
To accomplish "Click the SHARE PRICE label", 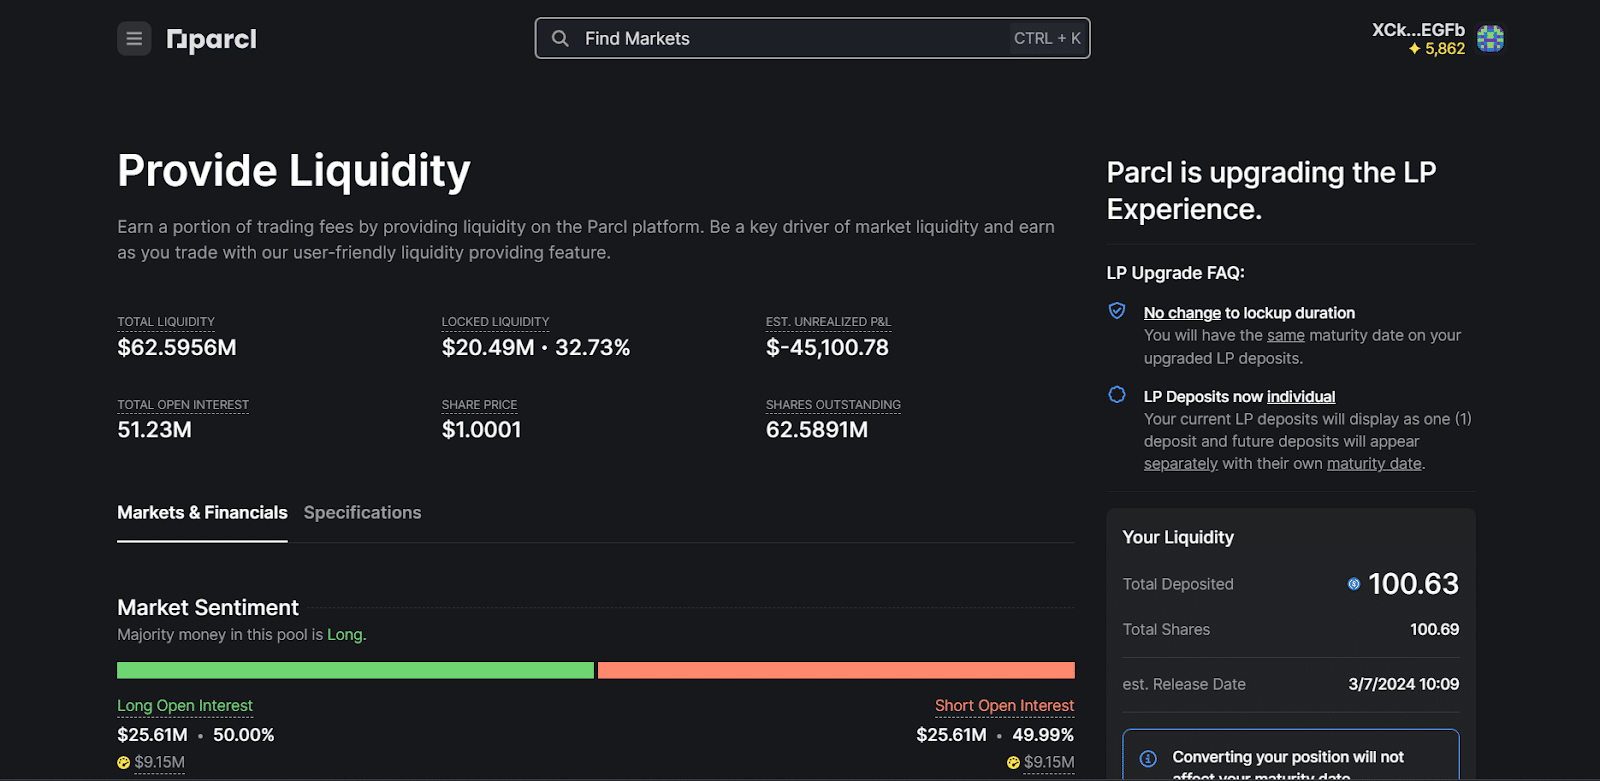I will pyautogui.click(x=479, y=405).
